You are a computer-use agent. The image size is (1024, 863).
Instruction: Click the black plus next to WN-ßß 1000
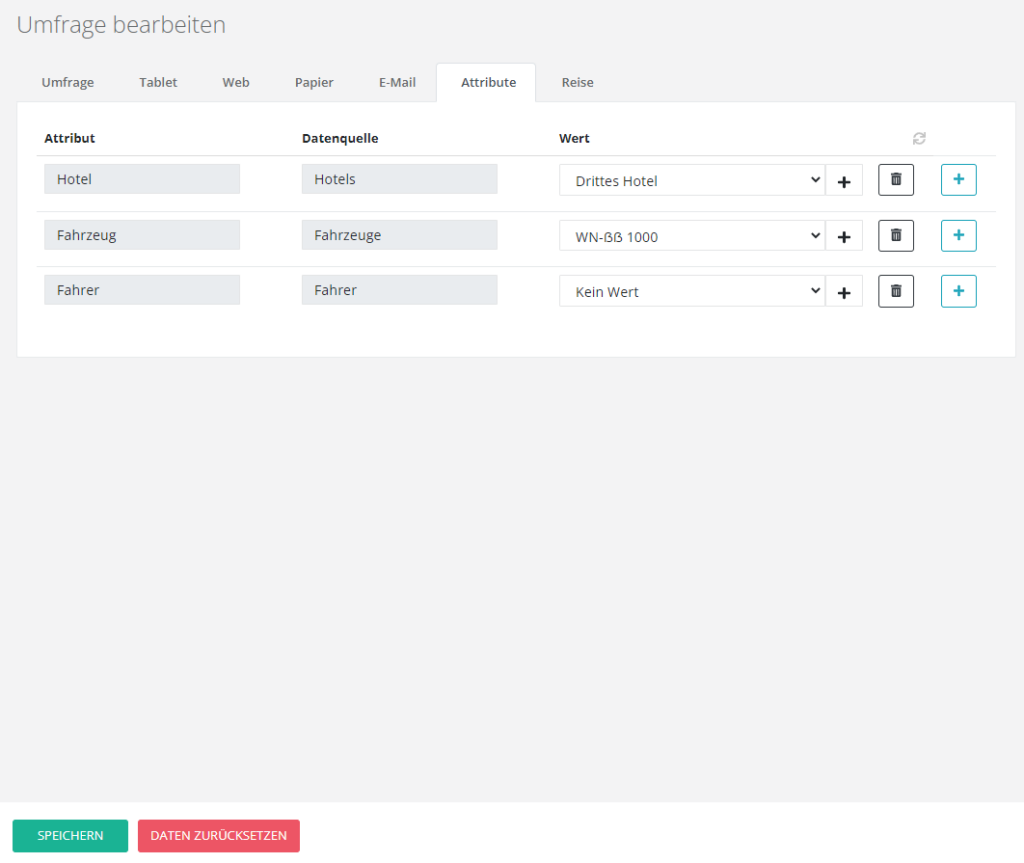(x=843, y=237)
